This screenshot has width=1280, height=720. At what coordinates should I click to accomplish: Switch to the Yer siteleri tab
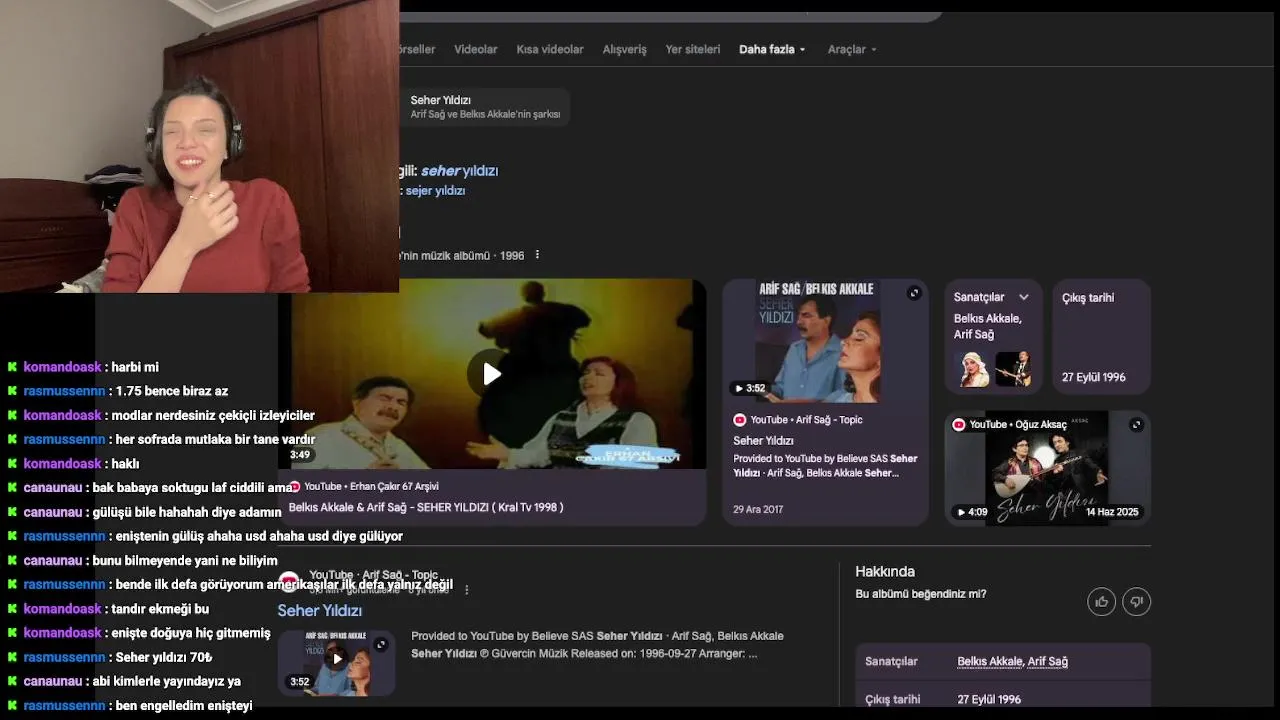tap(693, 49)
